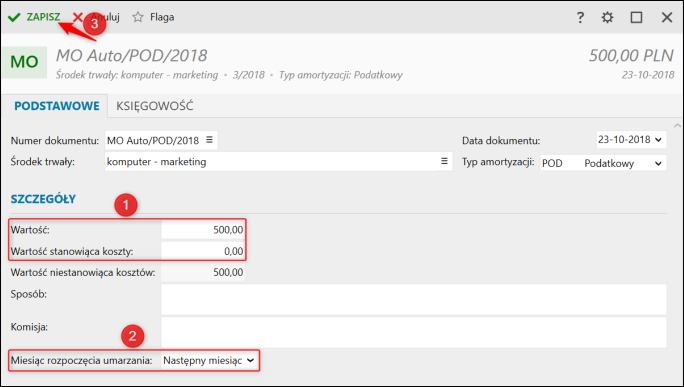Image resolution: width=684 pixels, height=387 pixels.
Task: Open help via question mark icon
Action: (x=580, y=17)
